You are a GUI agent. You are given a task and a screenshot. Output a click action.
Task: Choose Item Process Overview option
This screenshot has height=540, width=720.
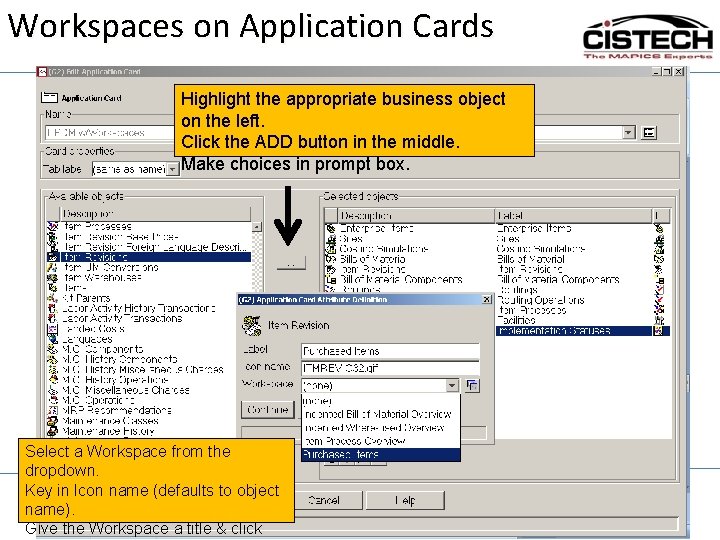click(381, 441)
